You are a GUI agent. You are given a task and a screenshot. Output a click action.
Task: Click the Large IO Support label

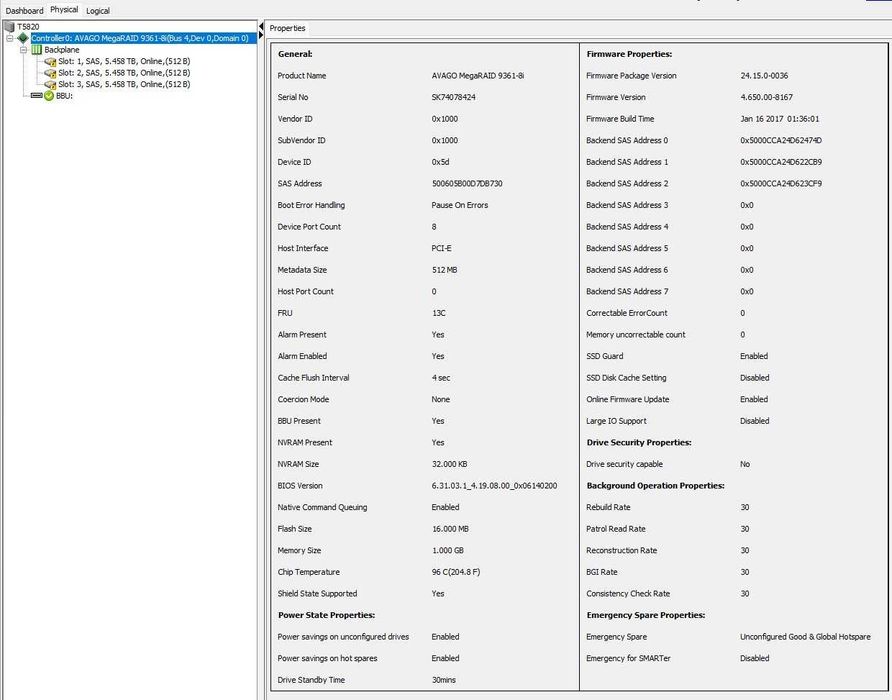pos(616,421)
